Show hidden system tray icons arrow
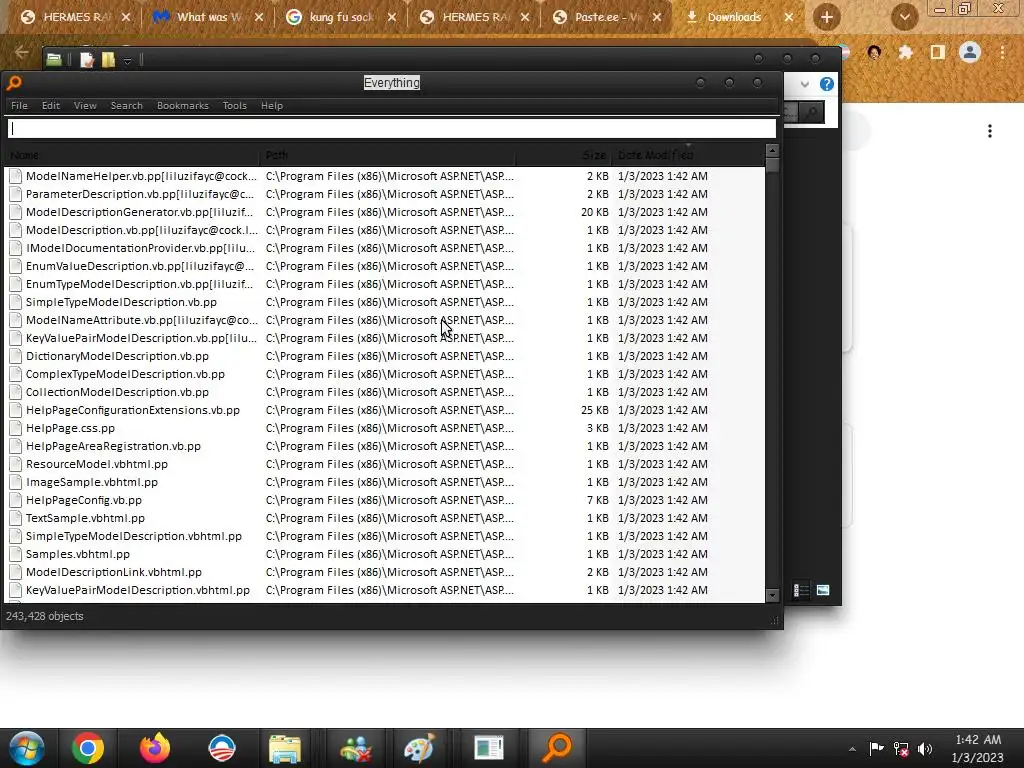 852,748
